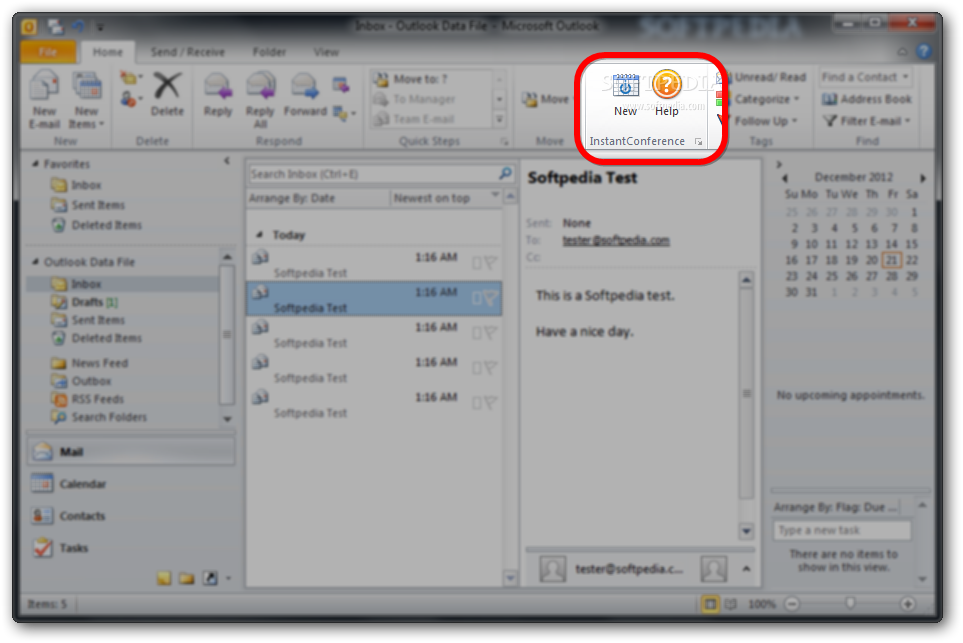Click the zoom slider handle
Screen dimensions: 963x643
point(850,604)
